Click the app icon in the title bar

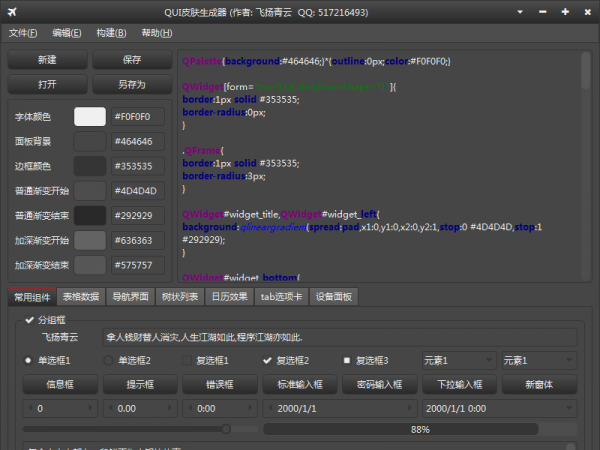click(x=11, y=12)
